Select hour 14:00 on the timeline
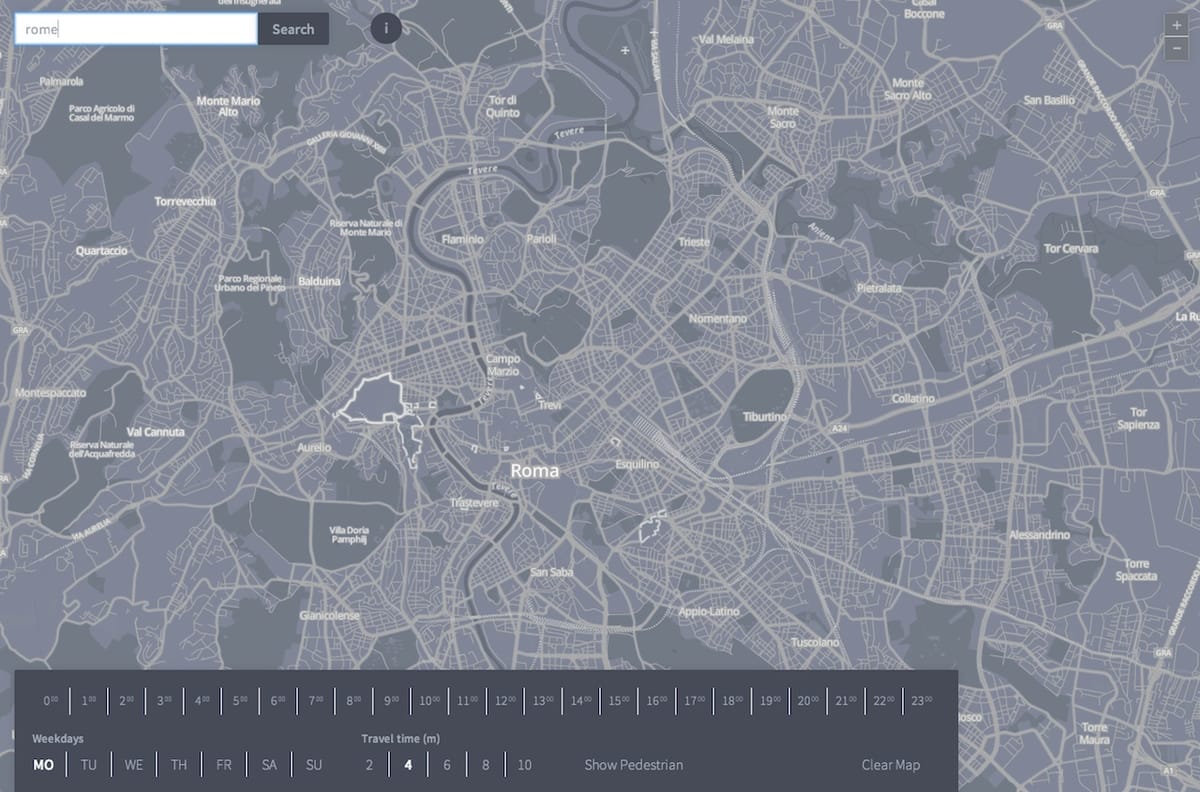 click(581, 700)
